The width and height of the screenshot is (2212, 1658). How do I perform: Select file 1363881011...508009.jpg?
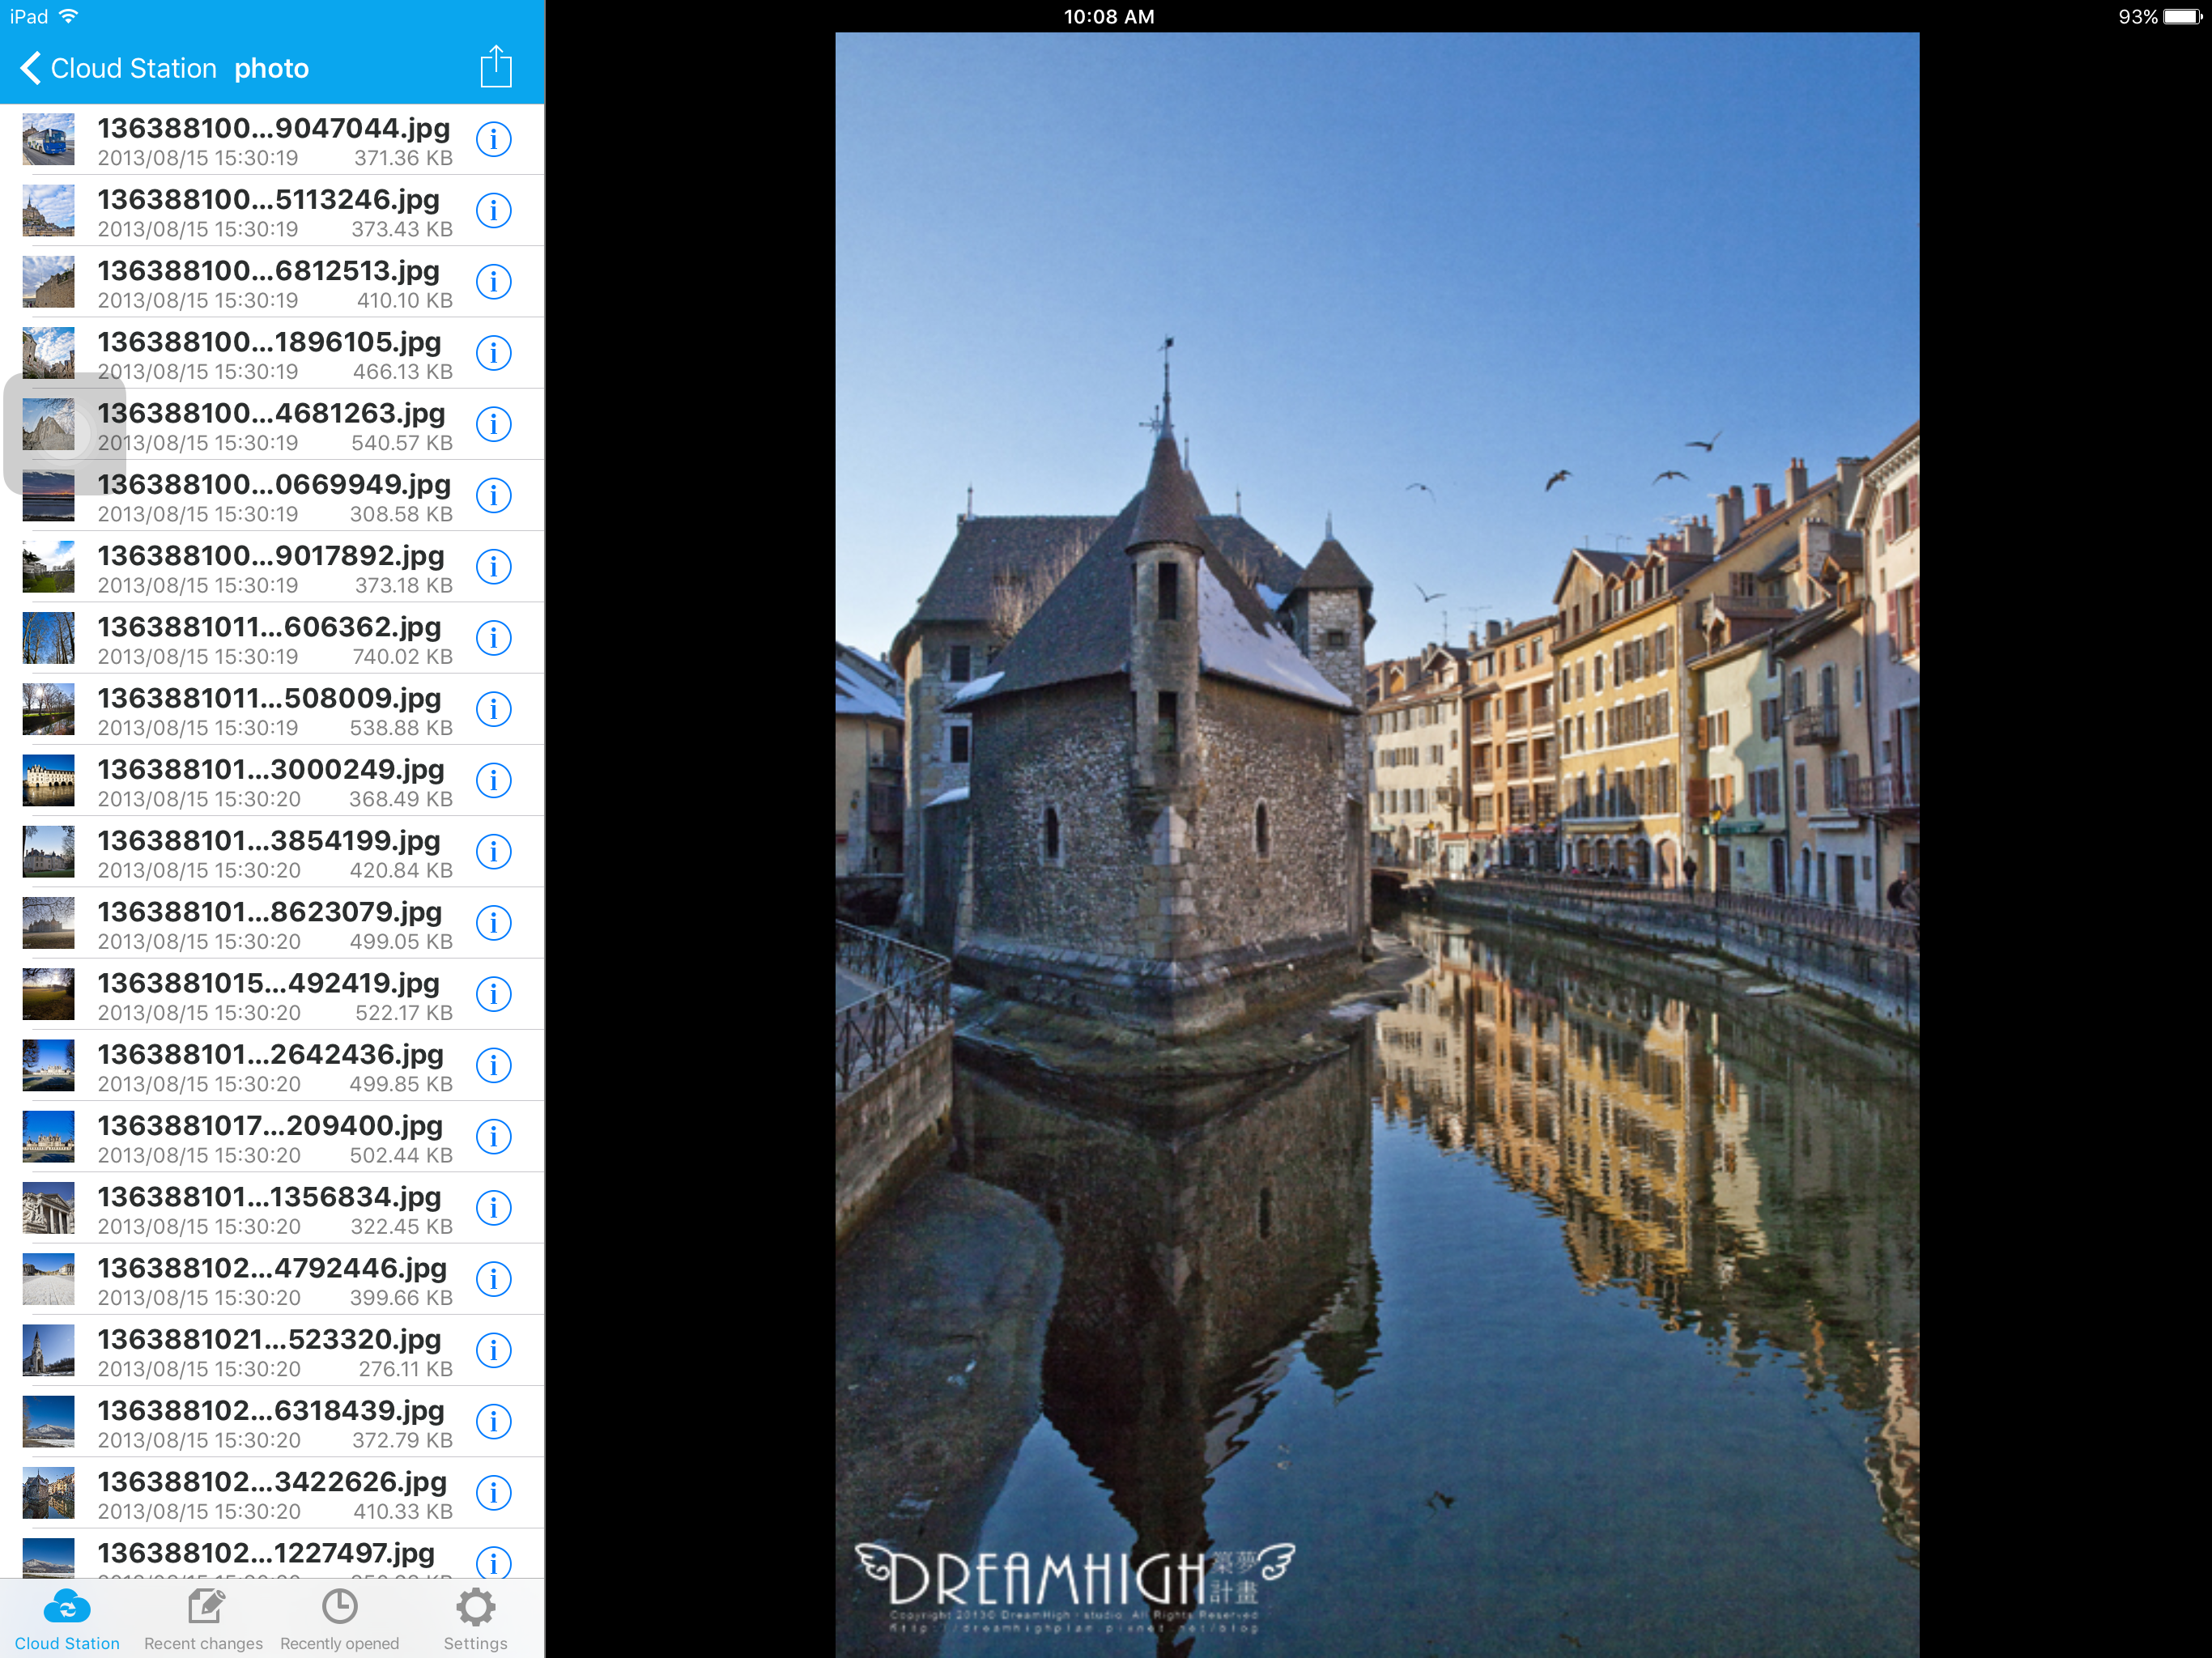[268, 710]
